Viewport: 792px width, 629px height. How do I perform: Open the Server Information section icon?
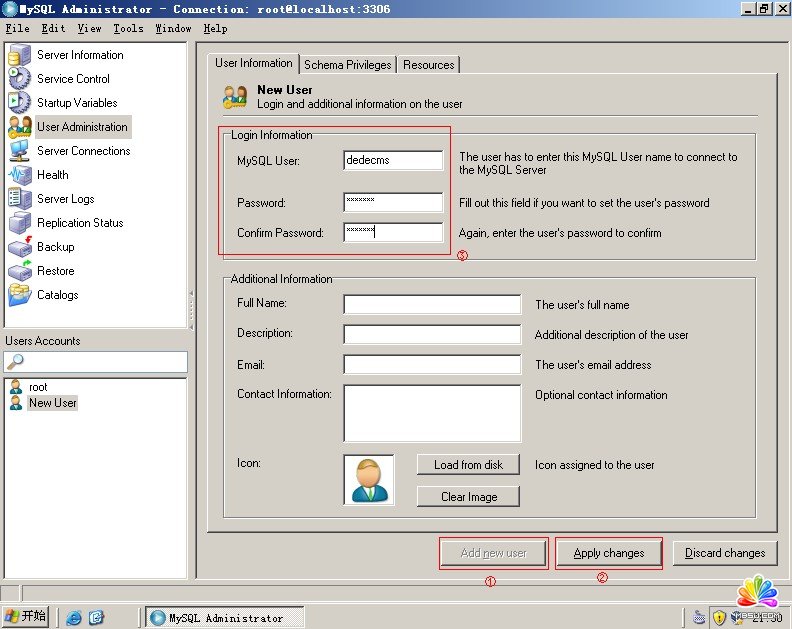pyautogui.click(x=20, y=55)
